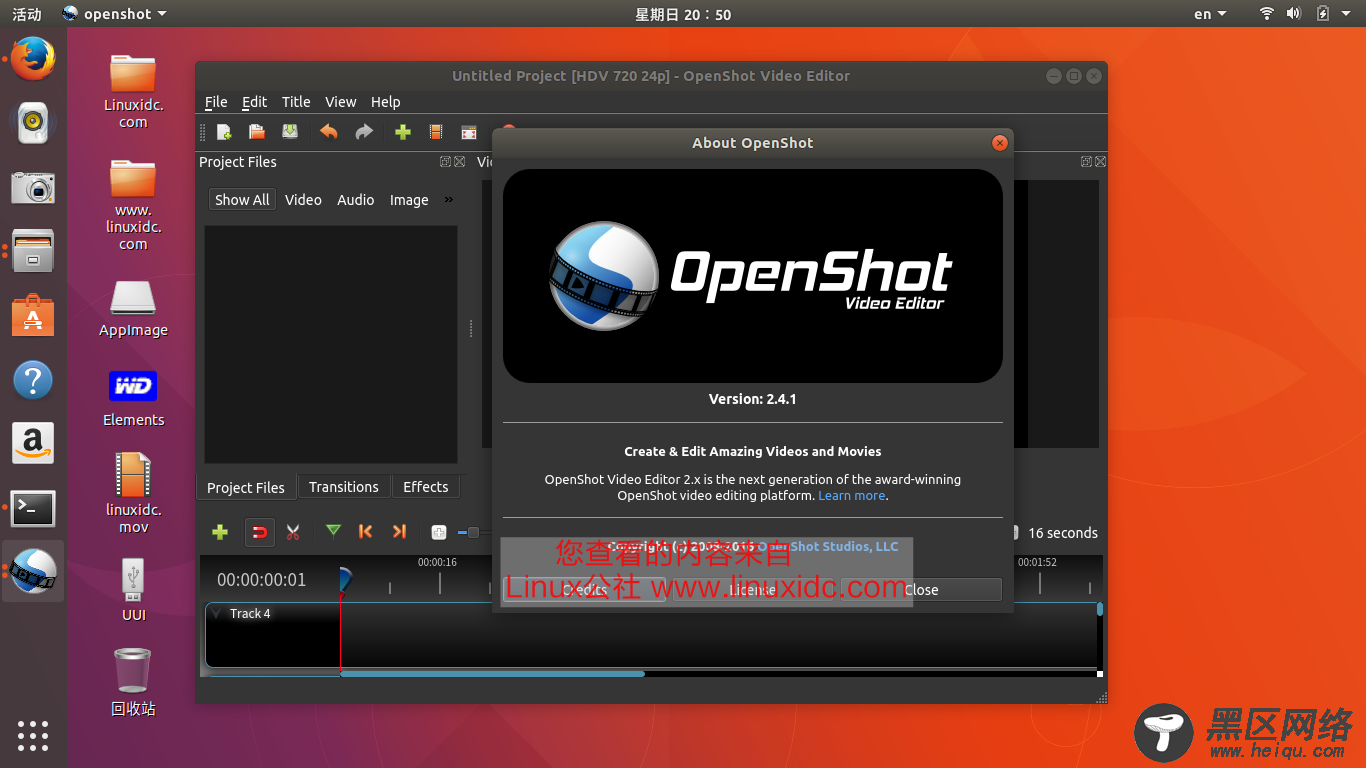Screen dimensions: 1366x768
Task: Click the timeline playhead marker
Action: tap(345, 580)
